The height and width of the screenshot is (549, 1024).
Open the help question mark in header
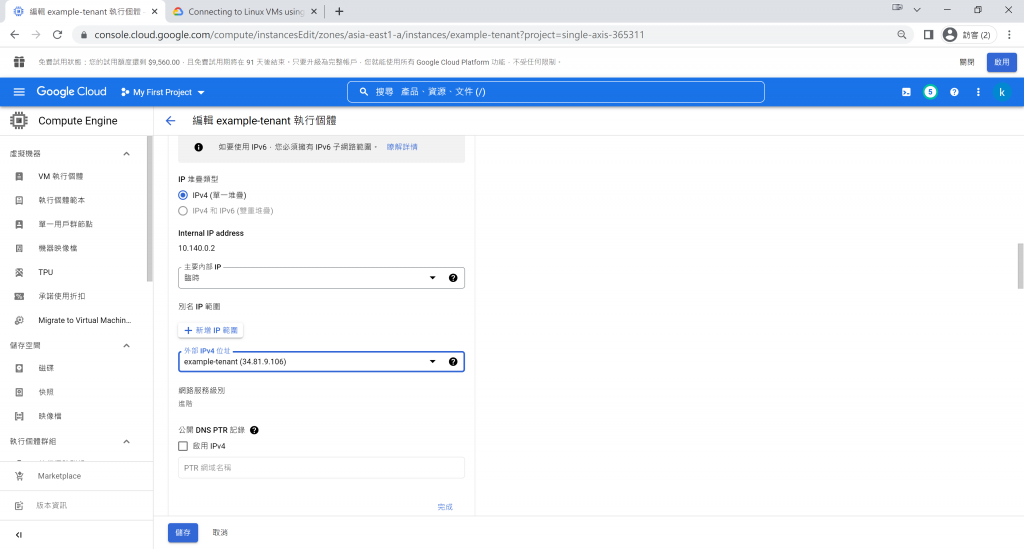[954, 92]
